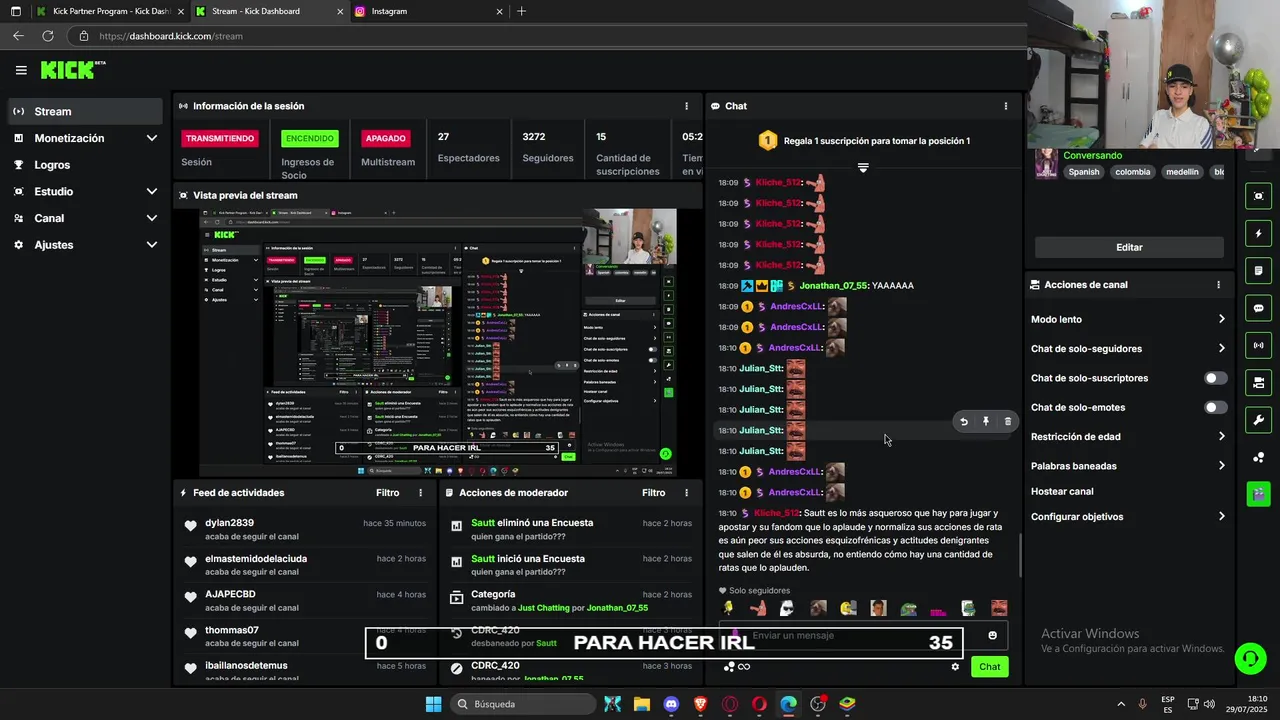Screen dimensions: 1280x720
Task: Delete the hovered Julian_Stt message
Action: pos(1007,422)
